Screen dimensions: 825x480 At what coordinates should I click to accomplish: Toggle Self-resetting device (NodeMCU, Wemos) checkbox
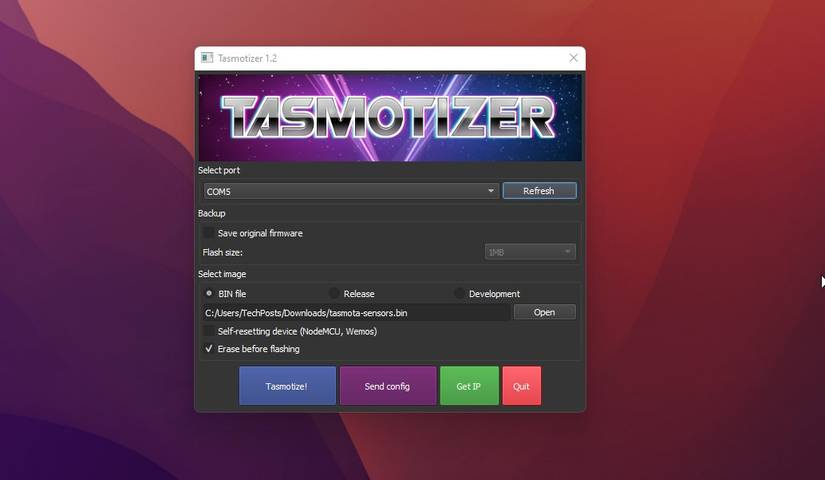click(x=209, y=331)
